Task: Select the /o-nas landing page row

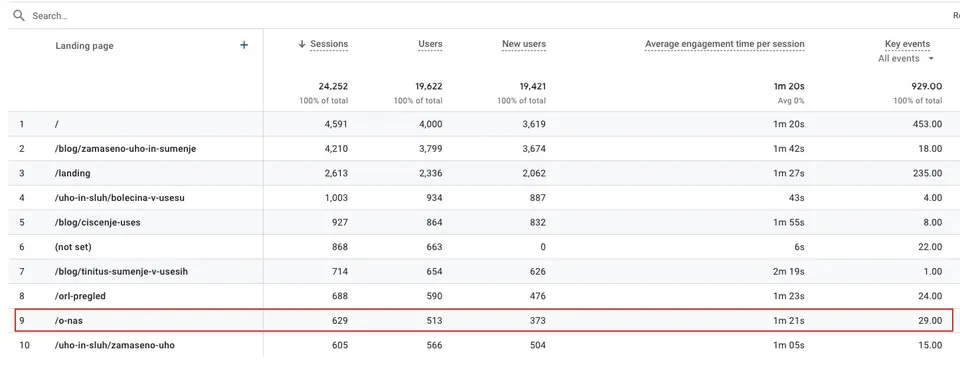Action: coord(484,320)
